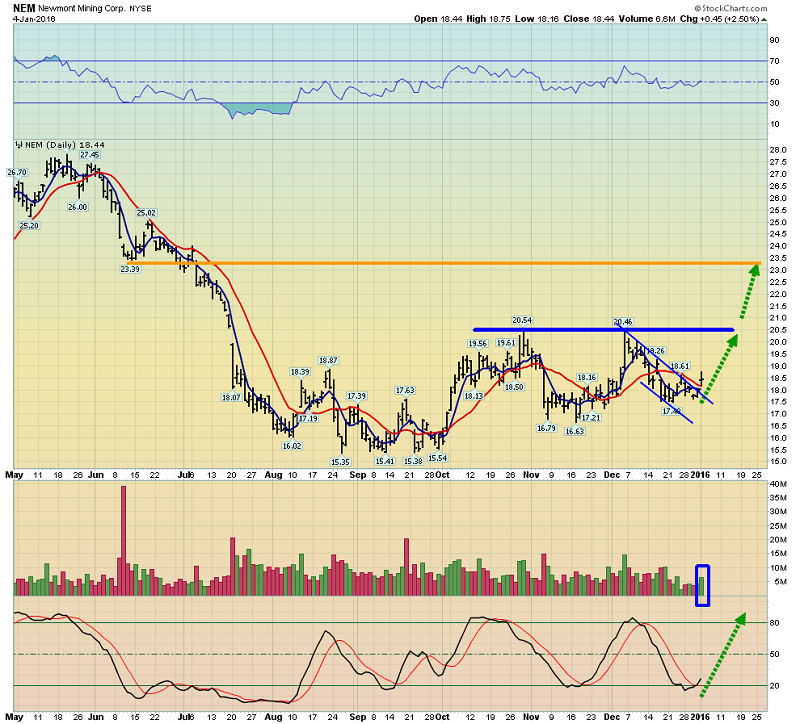Click the 30 level on the RSI axis

[774, 103]
